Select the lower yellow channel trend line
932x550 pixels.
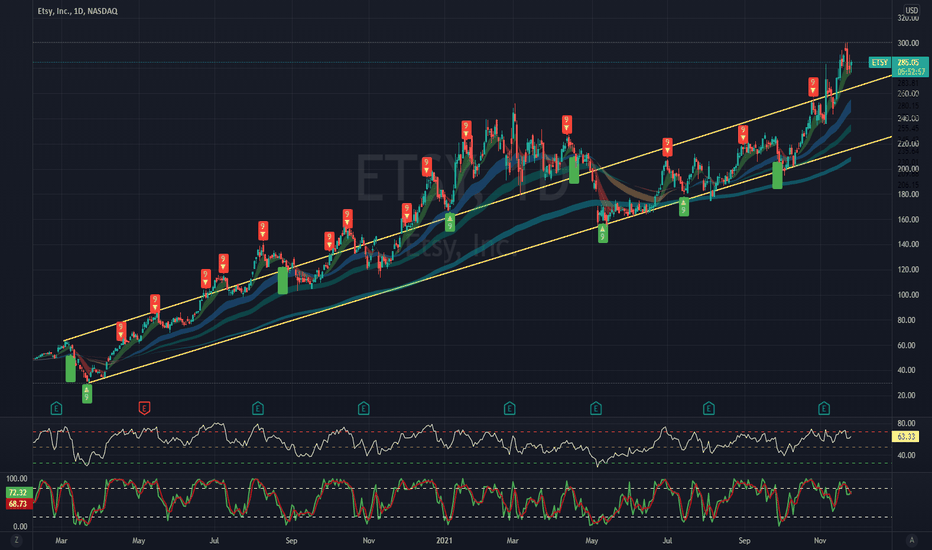(x=490, y=259)
